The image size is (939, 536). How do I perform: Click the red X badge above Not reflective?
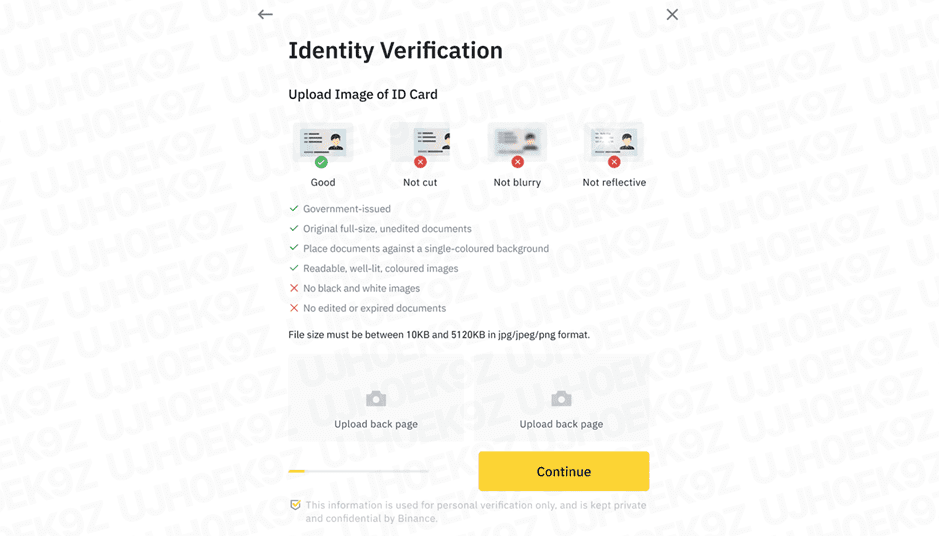point(614,162)
